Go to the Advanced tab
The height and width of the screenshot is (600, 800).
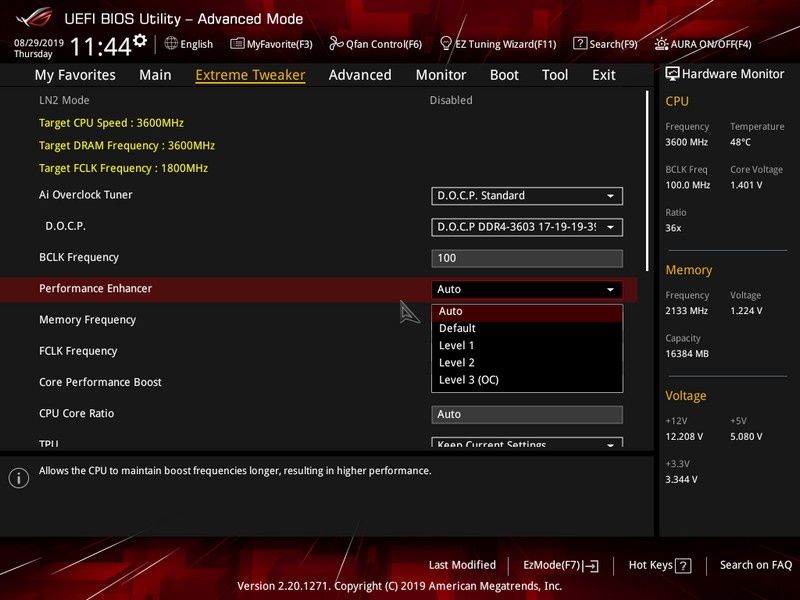[x=360, y=75]
